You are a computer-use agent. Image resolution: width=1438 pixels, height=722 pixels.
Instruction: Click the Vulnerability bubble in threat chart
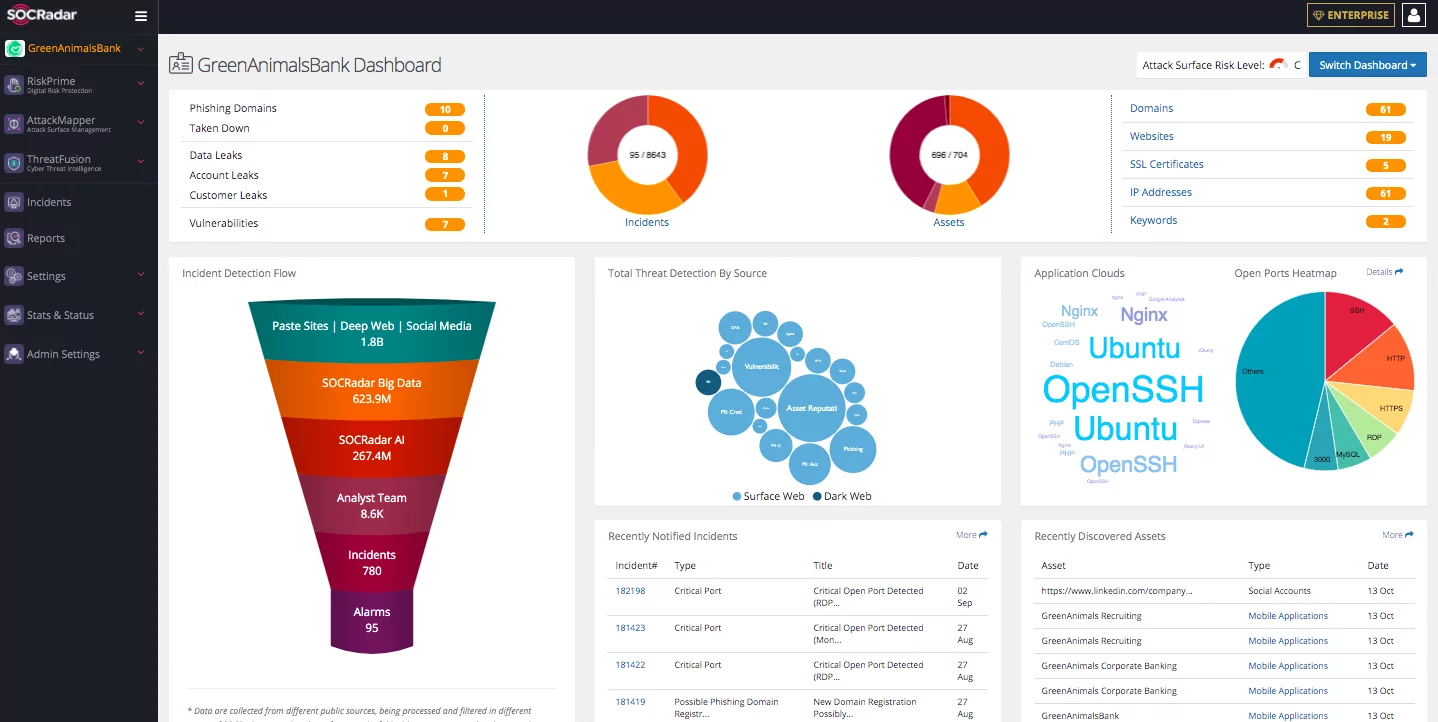tap(762, 367)
